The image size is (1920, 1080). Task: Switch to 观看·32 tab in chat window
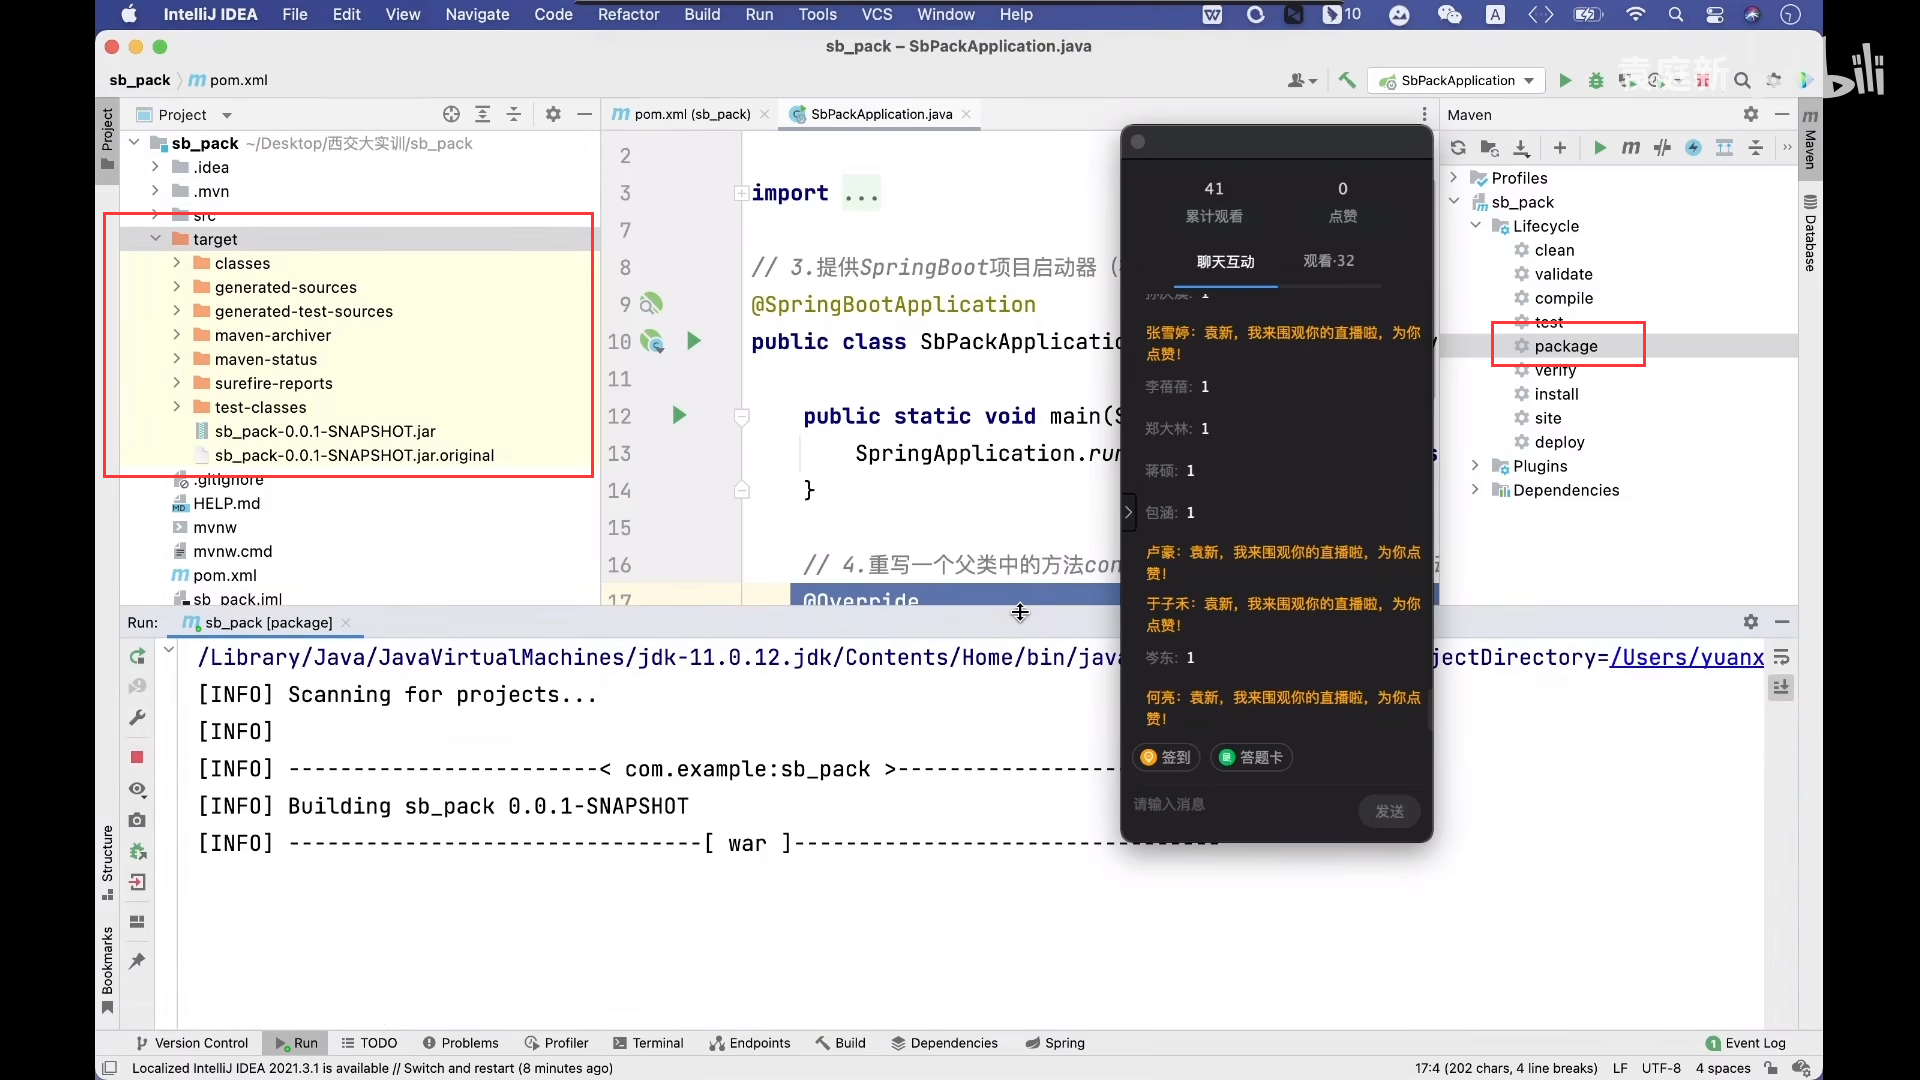[1328, 261]
